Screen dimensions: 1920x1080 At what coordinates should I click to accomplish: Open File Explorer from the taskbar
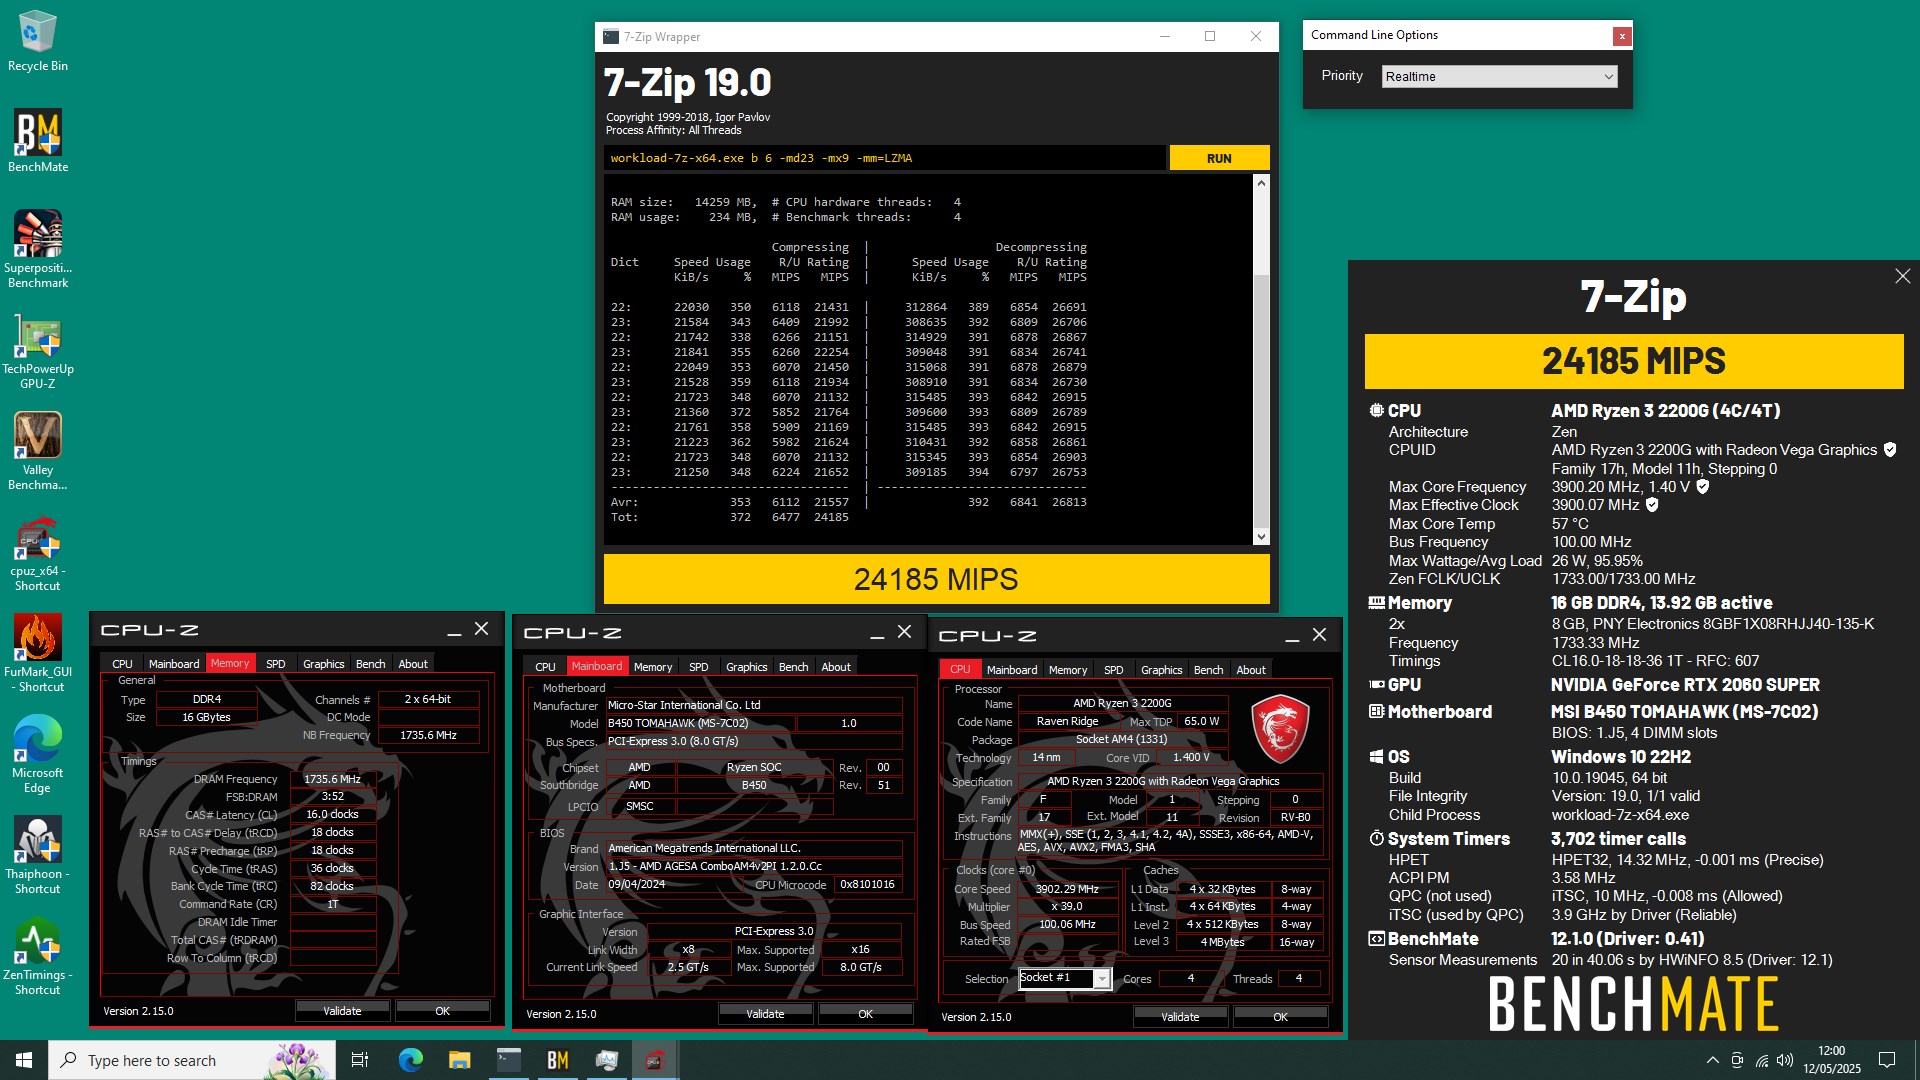(459, 1060)
